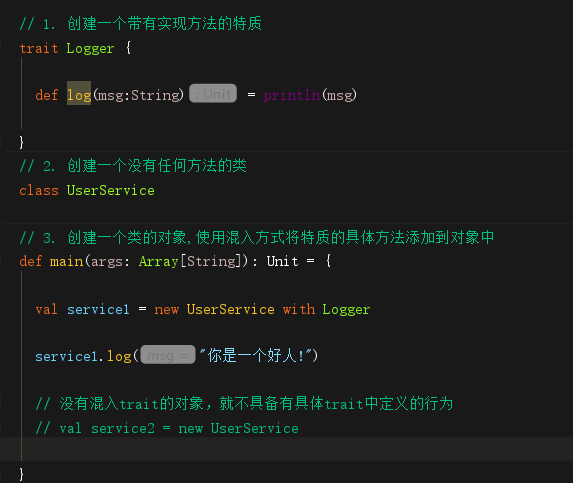Click the comment '// 1. 创建一个带有实现方法的特质'

[x=141, y=24]
